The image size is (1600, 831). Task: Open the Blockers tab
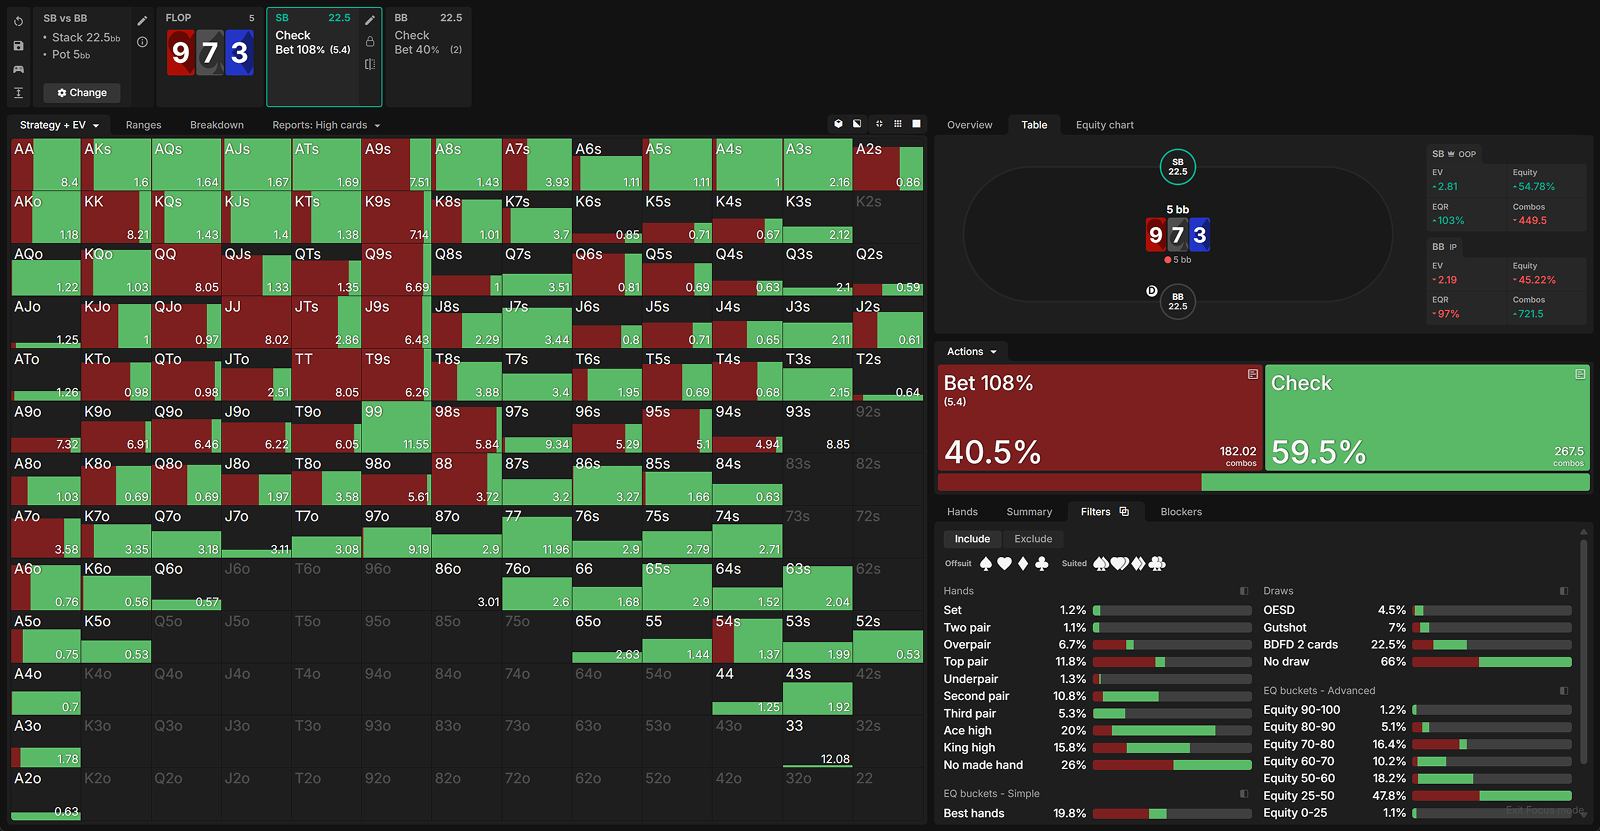point(1181,512)
